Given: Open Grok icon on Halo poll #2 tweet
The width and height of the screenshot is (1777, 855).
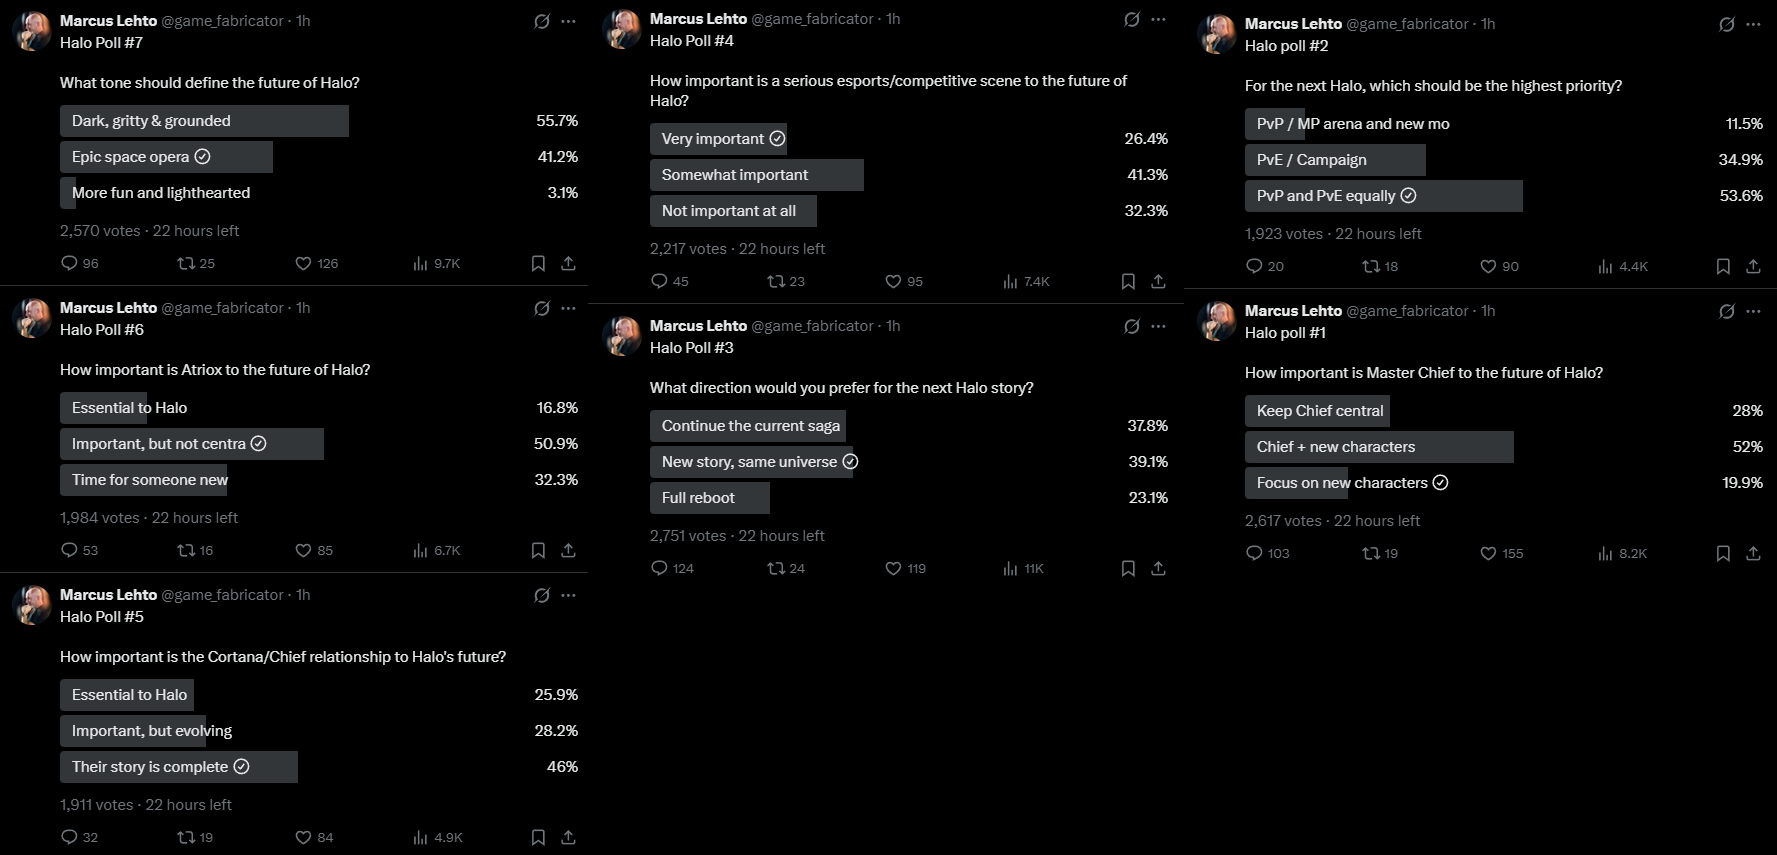Looking at the screenshot, I should 1727,24.
